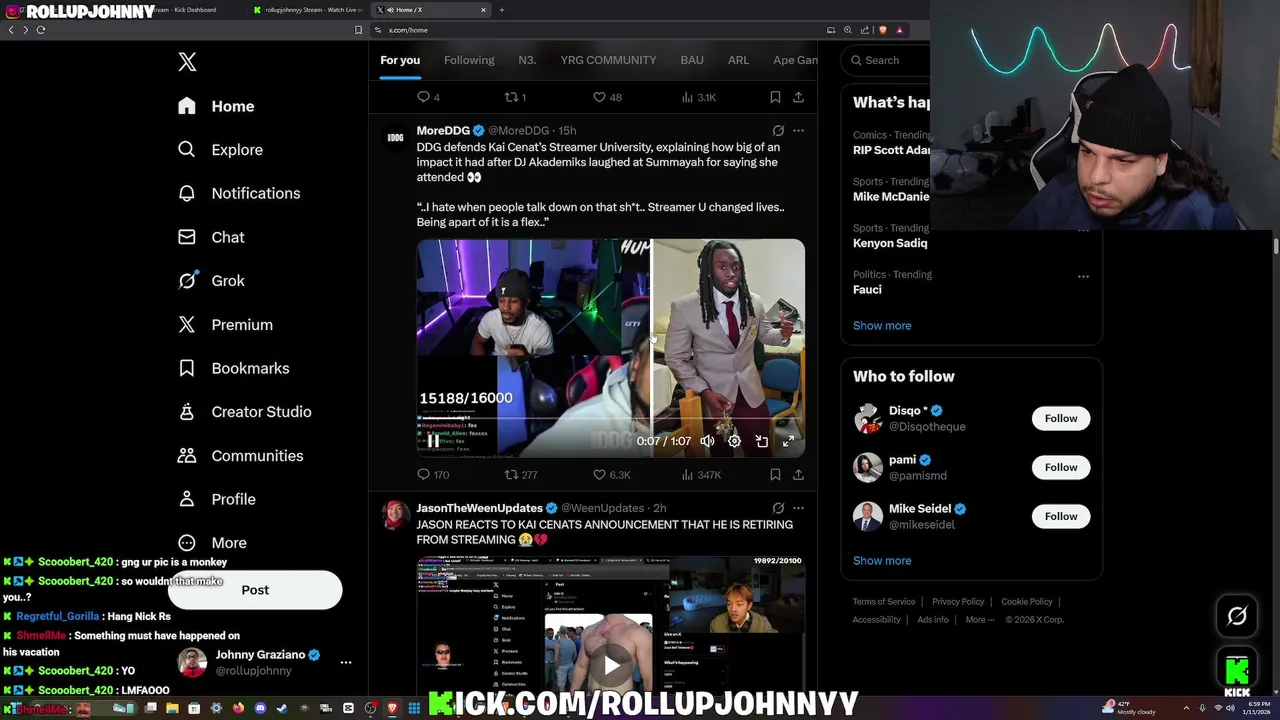Click the Post button
1280x720 pixels.
[255, 590]
